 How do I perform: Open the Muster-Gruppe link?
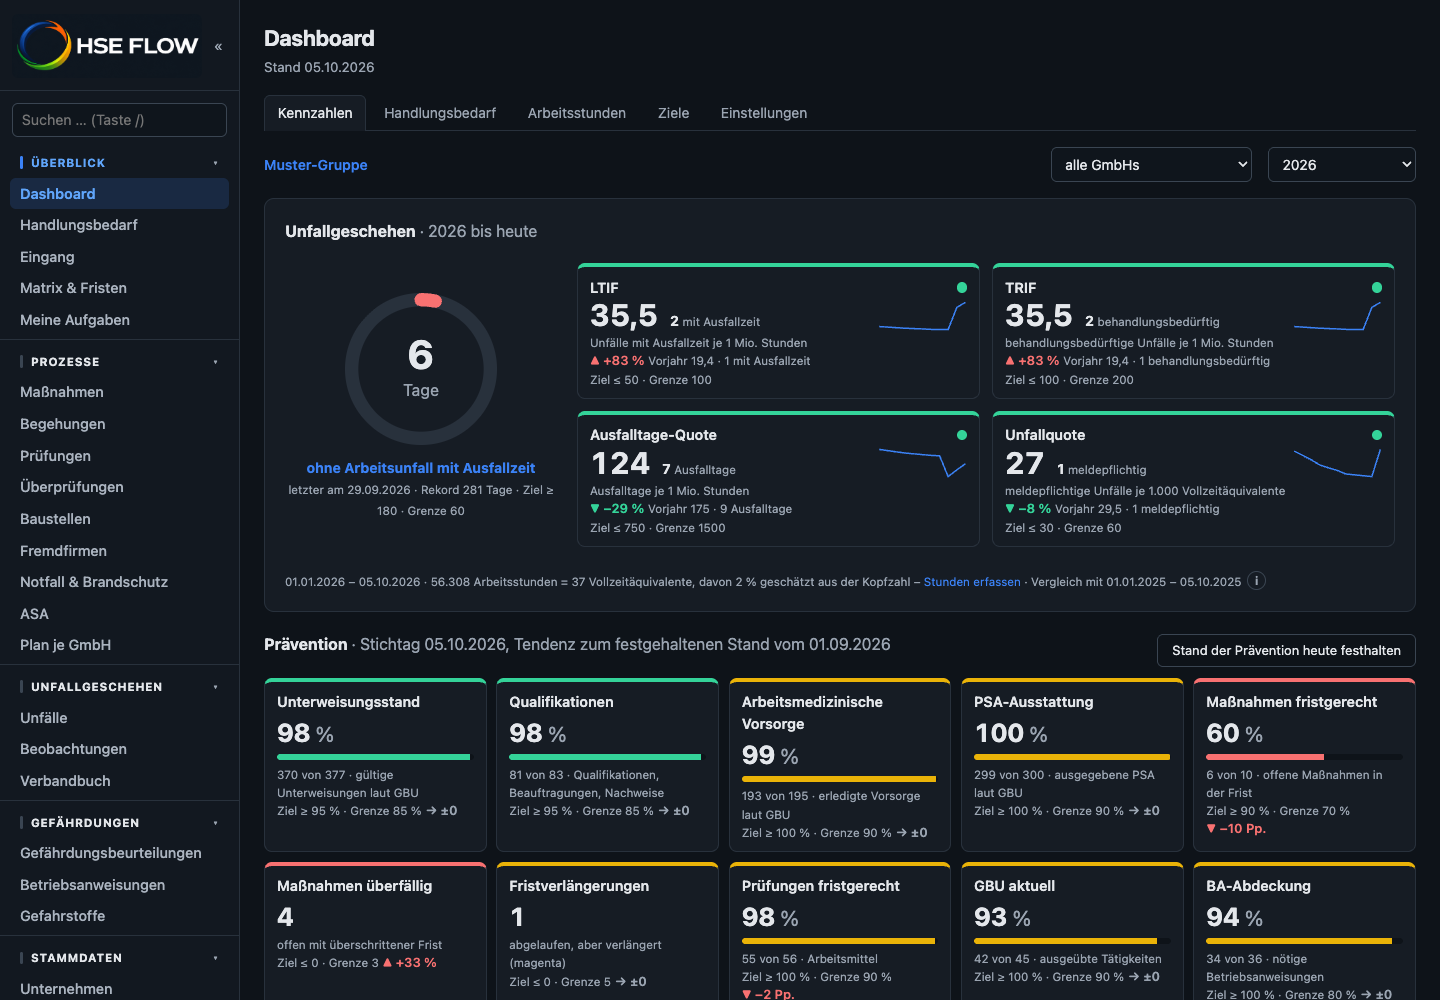[316, 165]
